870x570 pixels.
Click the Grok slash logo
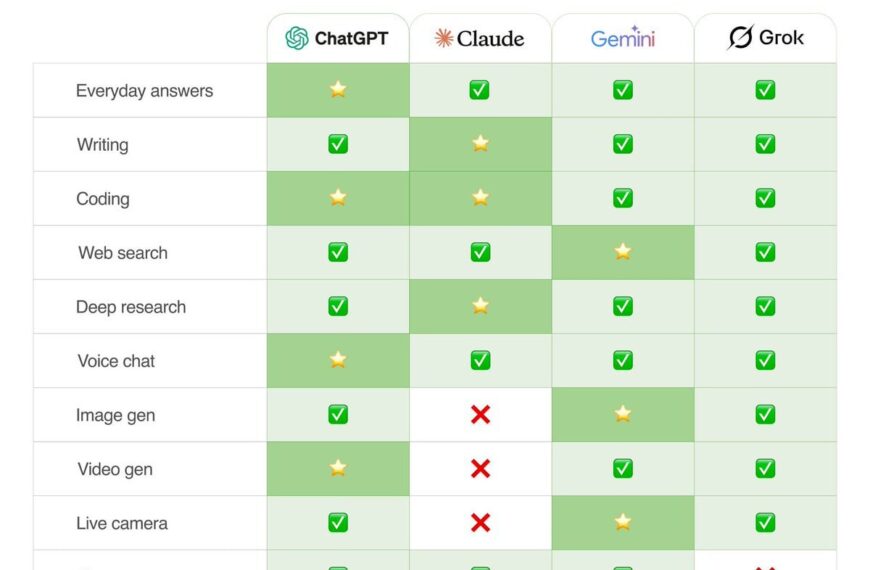pyautogui.click(x=740, y=39)
